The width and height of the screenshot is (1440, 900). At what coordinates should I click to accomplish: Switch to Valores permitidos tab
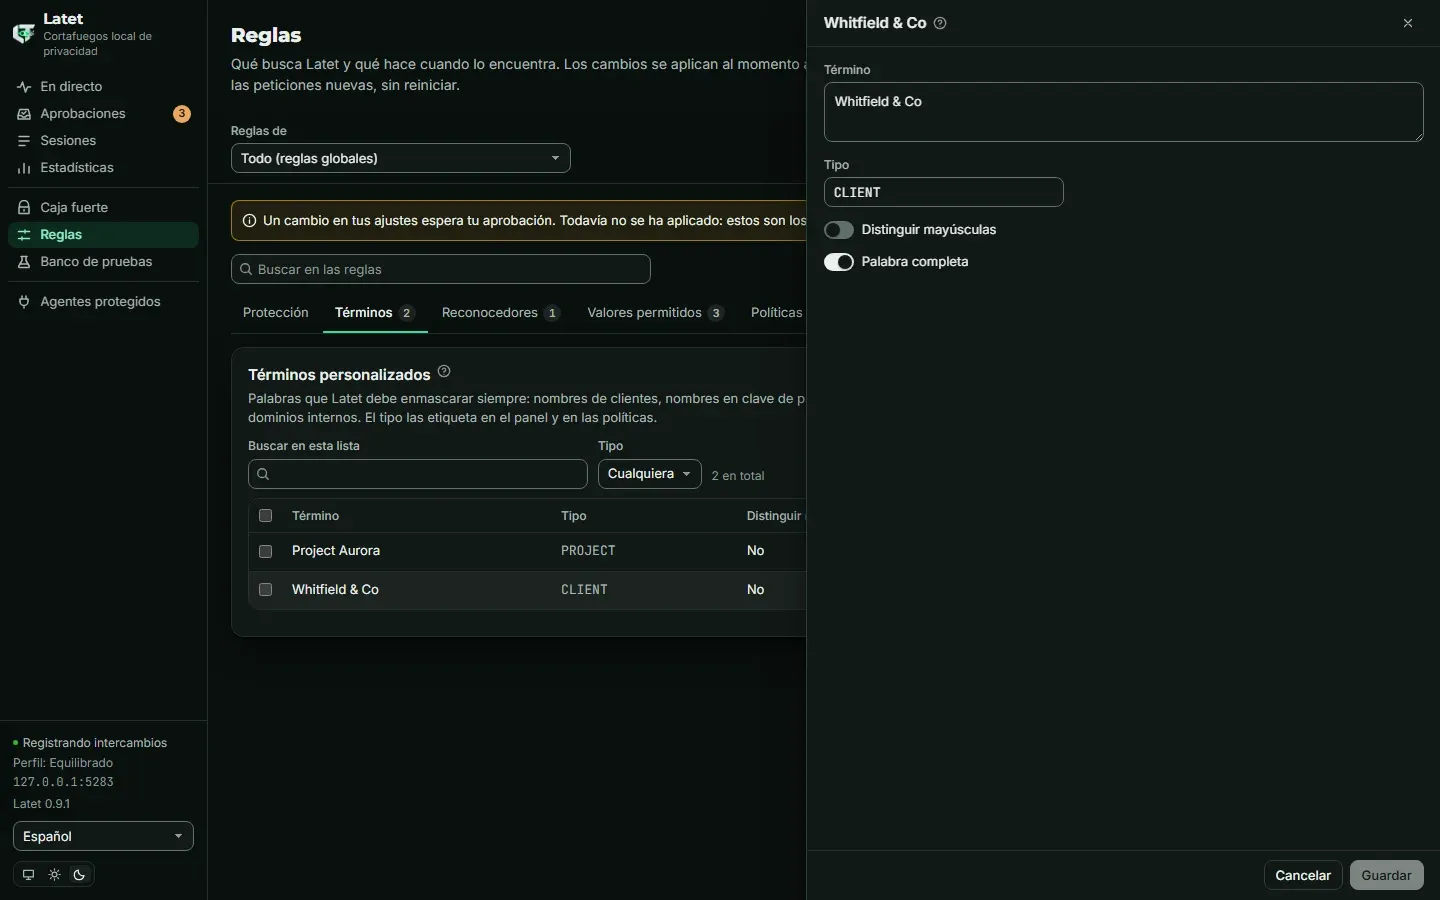pos(655,313)
